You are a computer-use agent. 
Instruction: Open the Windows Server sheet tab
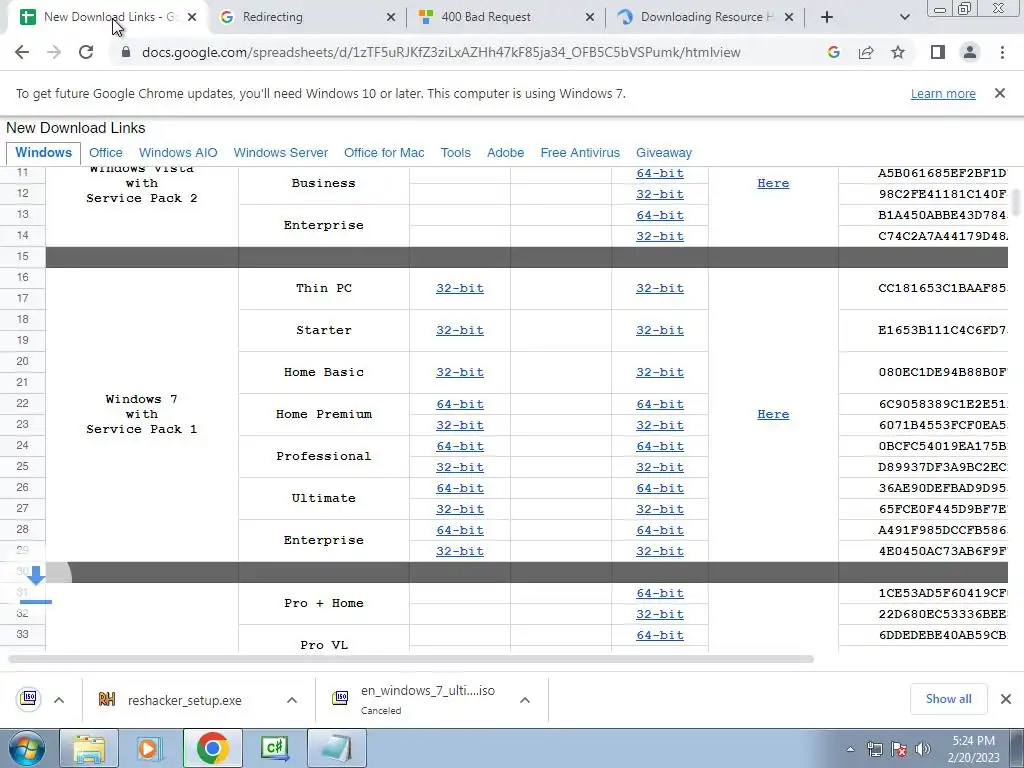pos(281,153)
